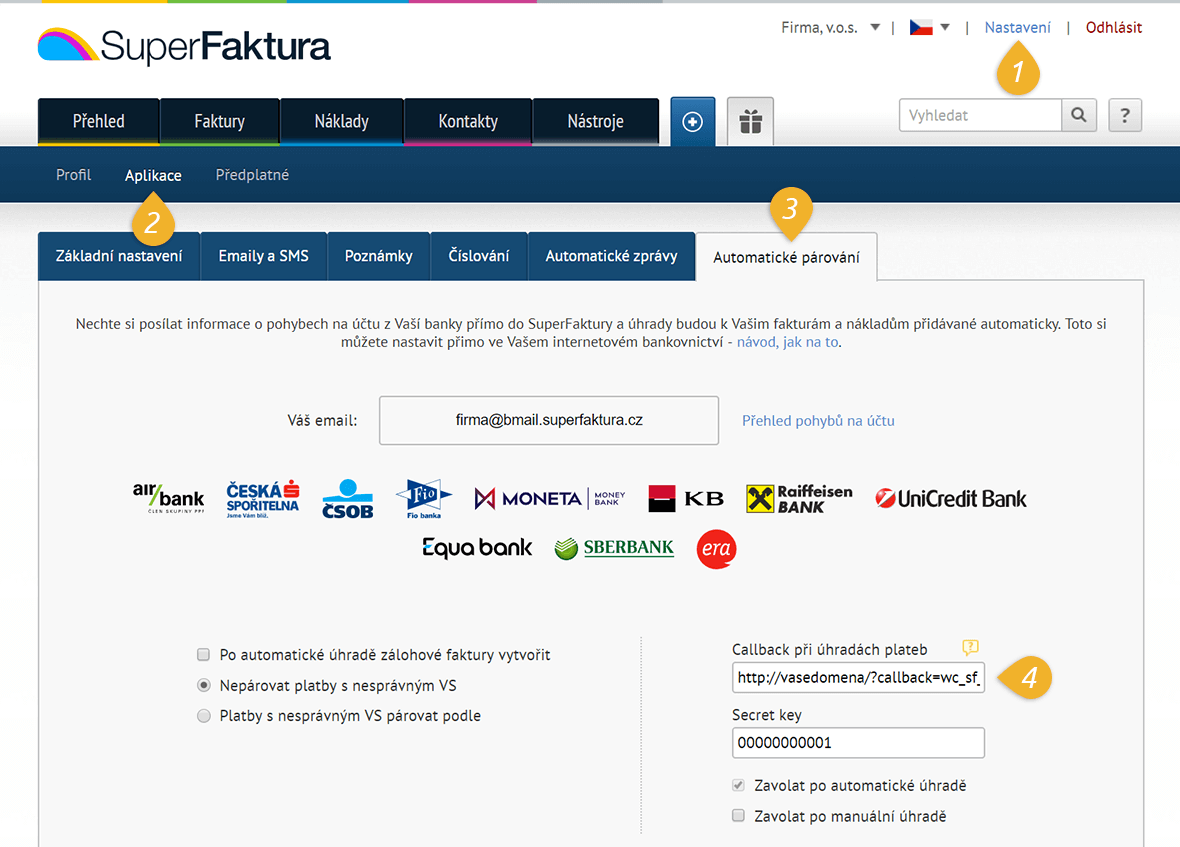Toggle 'Zavolat po automatické úhradě' checkbox
The height and width of the screenshot is (847, 1180).
(738, 785)
